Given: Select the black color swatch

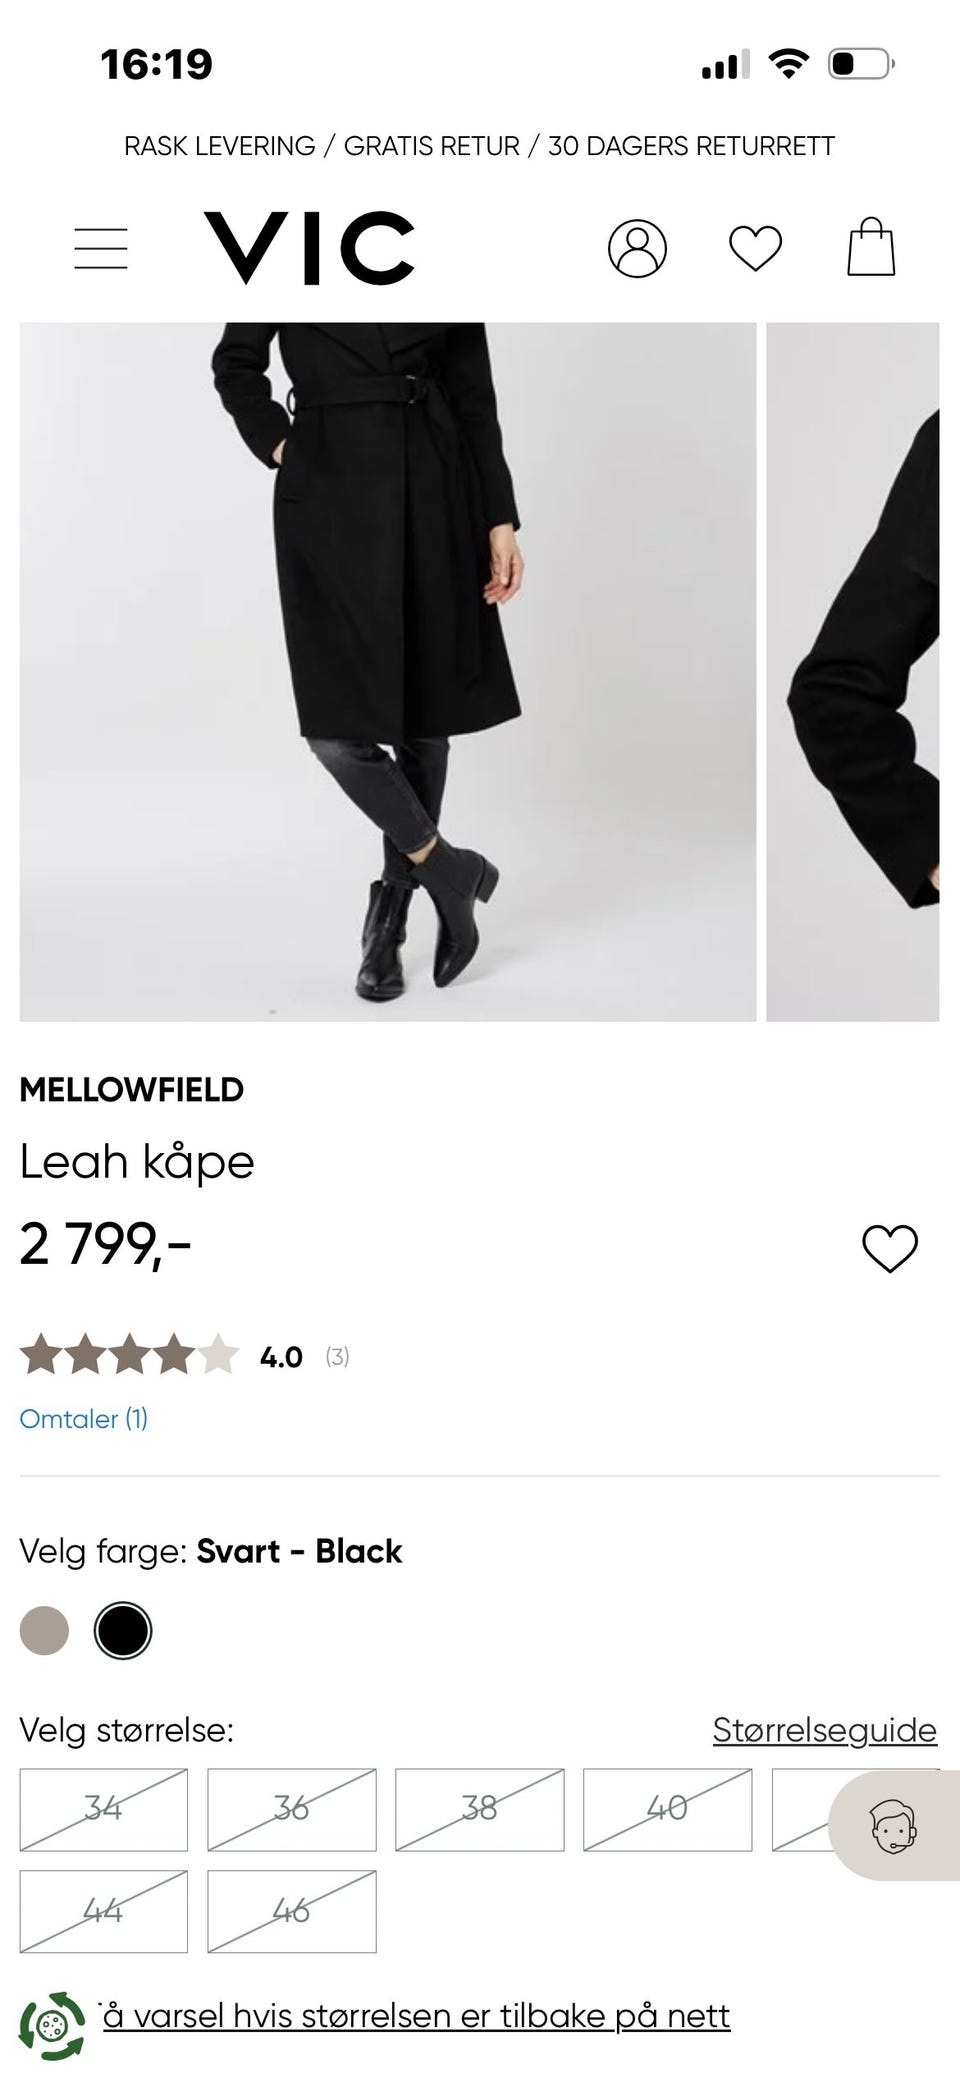Looking at the screenshot, I should tap(123, 1631).
